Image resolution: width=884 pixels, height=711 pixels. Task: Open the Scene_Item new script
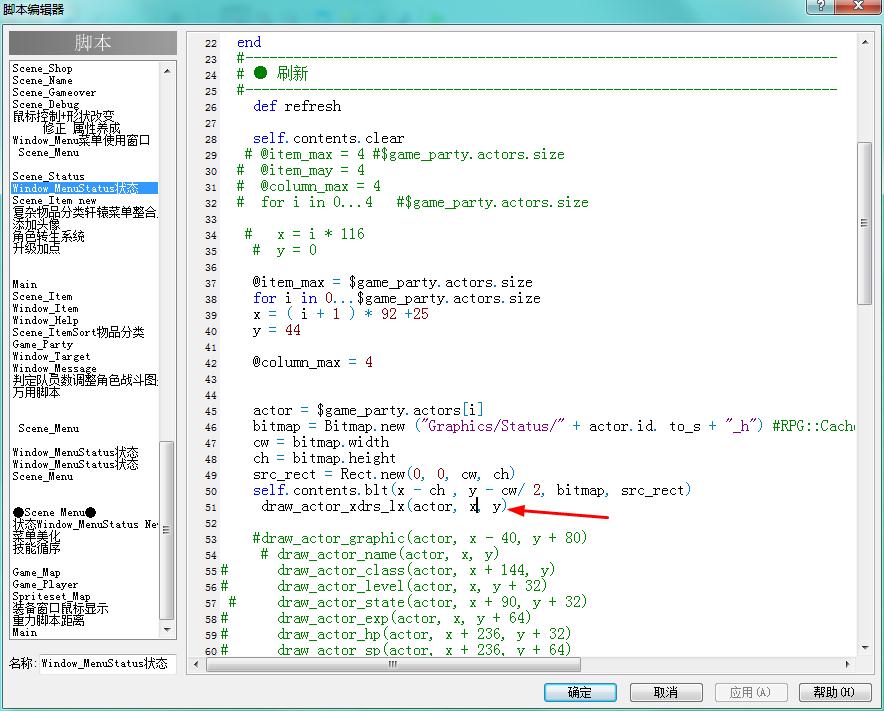54,200
